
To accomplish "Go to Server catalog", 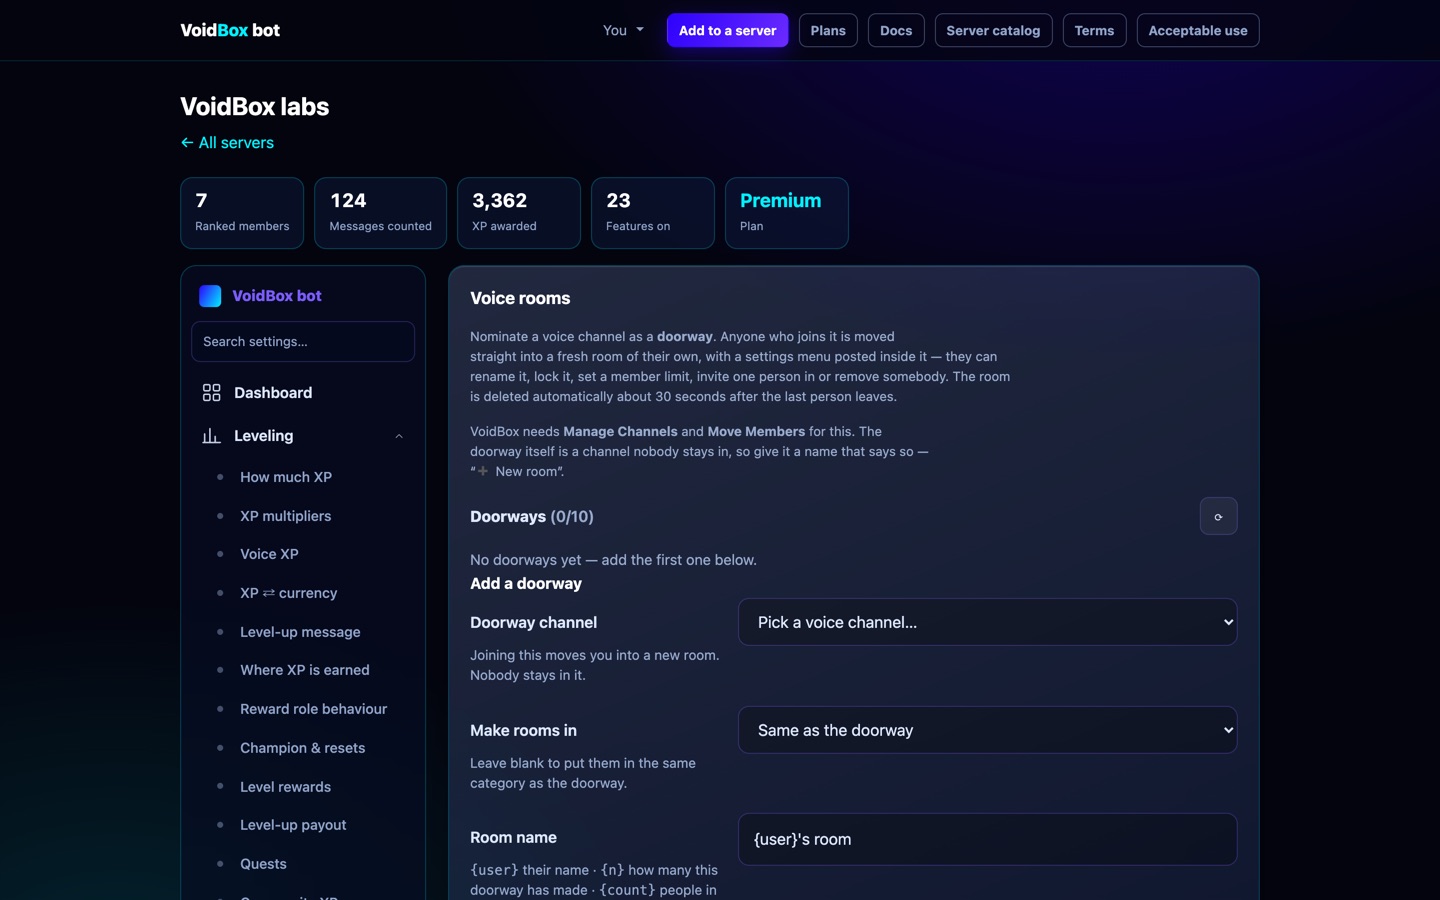I will 993,30.
